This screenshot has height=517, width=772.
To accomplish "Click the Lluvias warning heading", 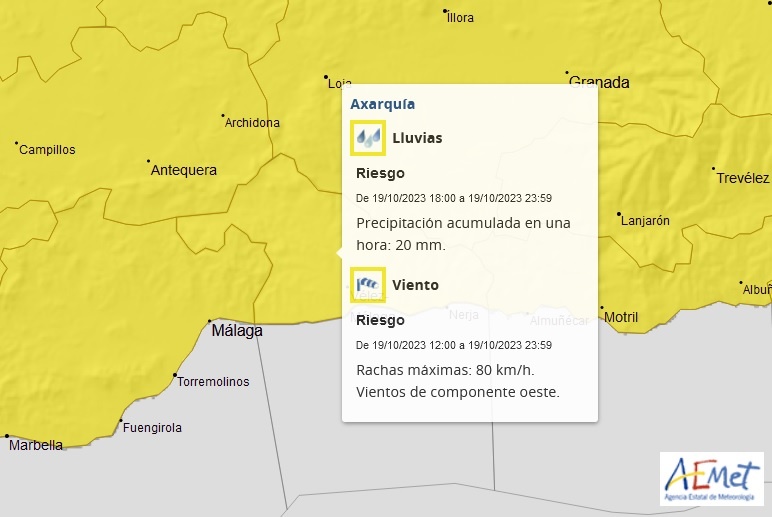I will (x=417, y=138).
